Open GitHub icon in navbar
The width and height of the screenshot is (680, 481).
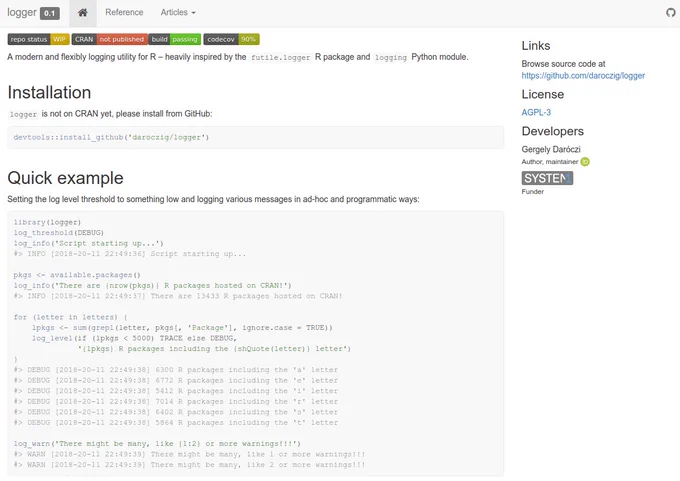tap(670, 13)
